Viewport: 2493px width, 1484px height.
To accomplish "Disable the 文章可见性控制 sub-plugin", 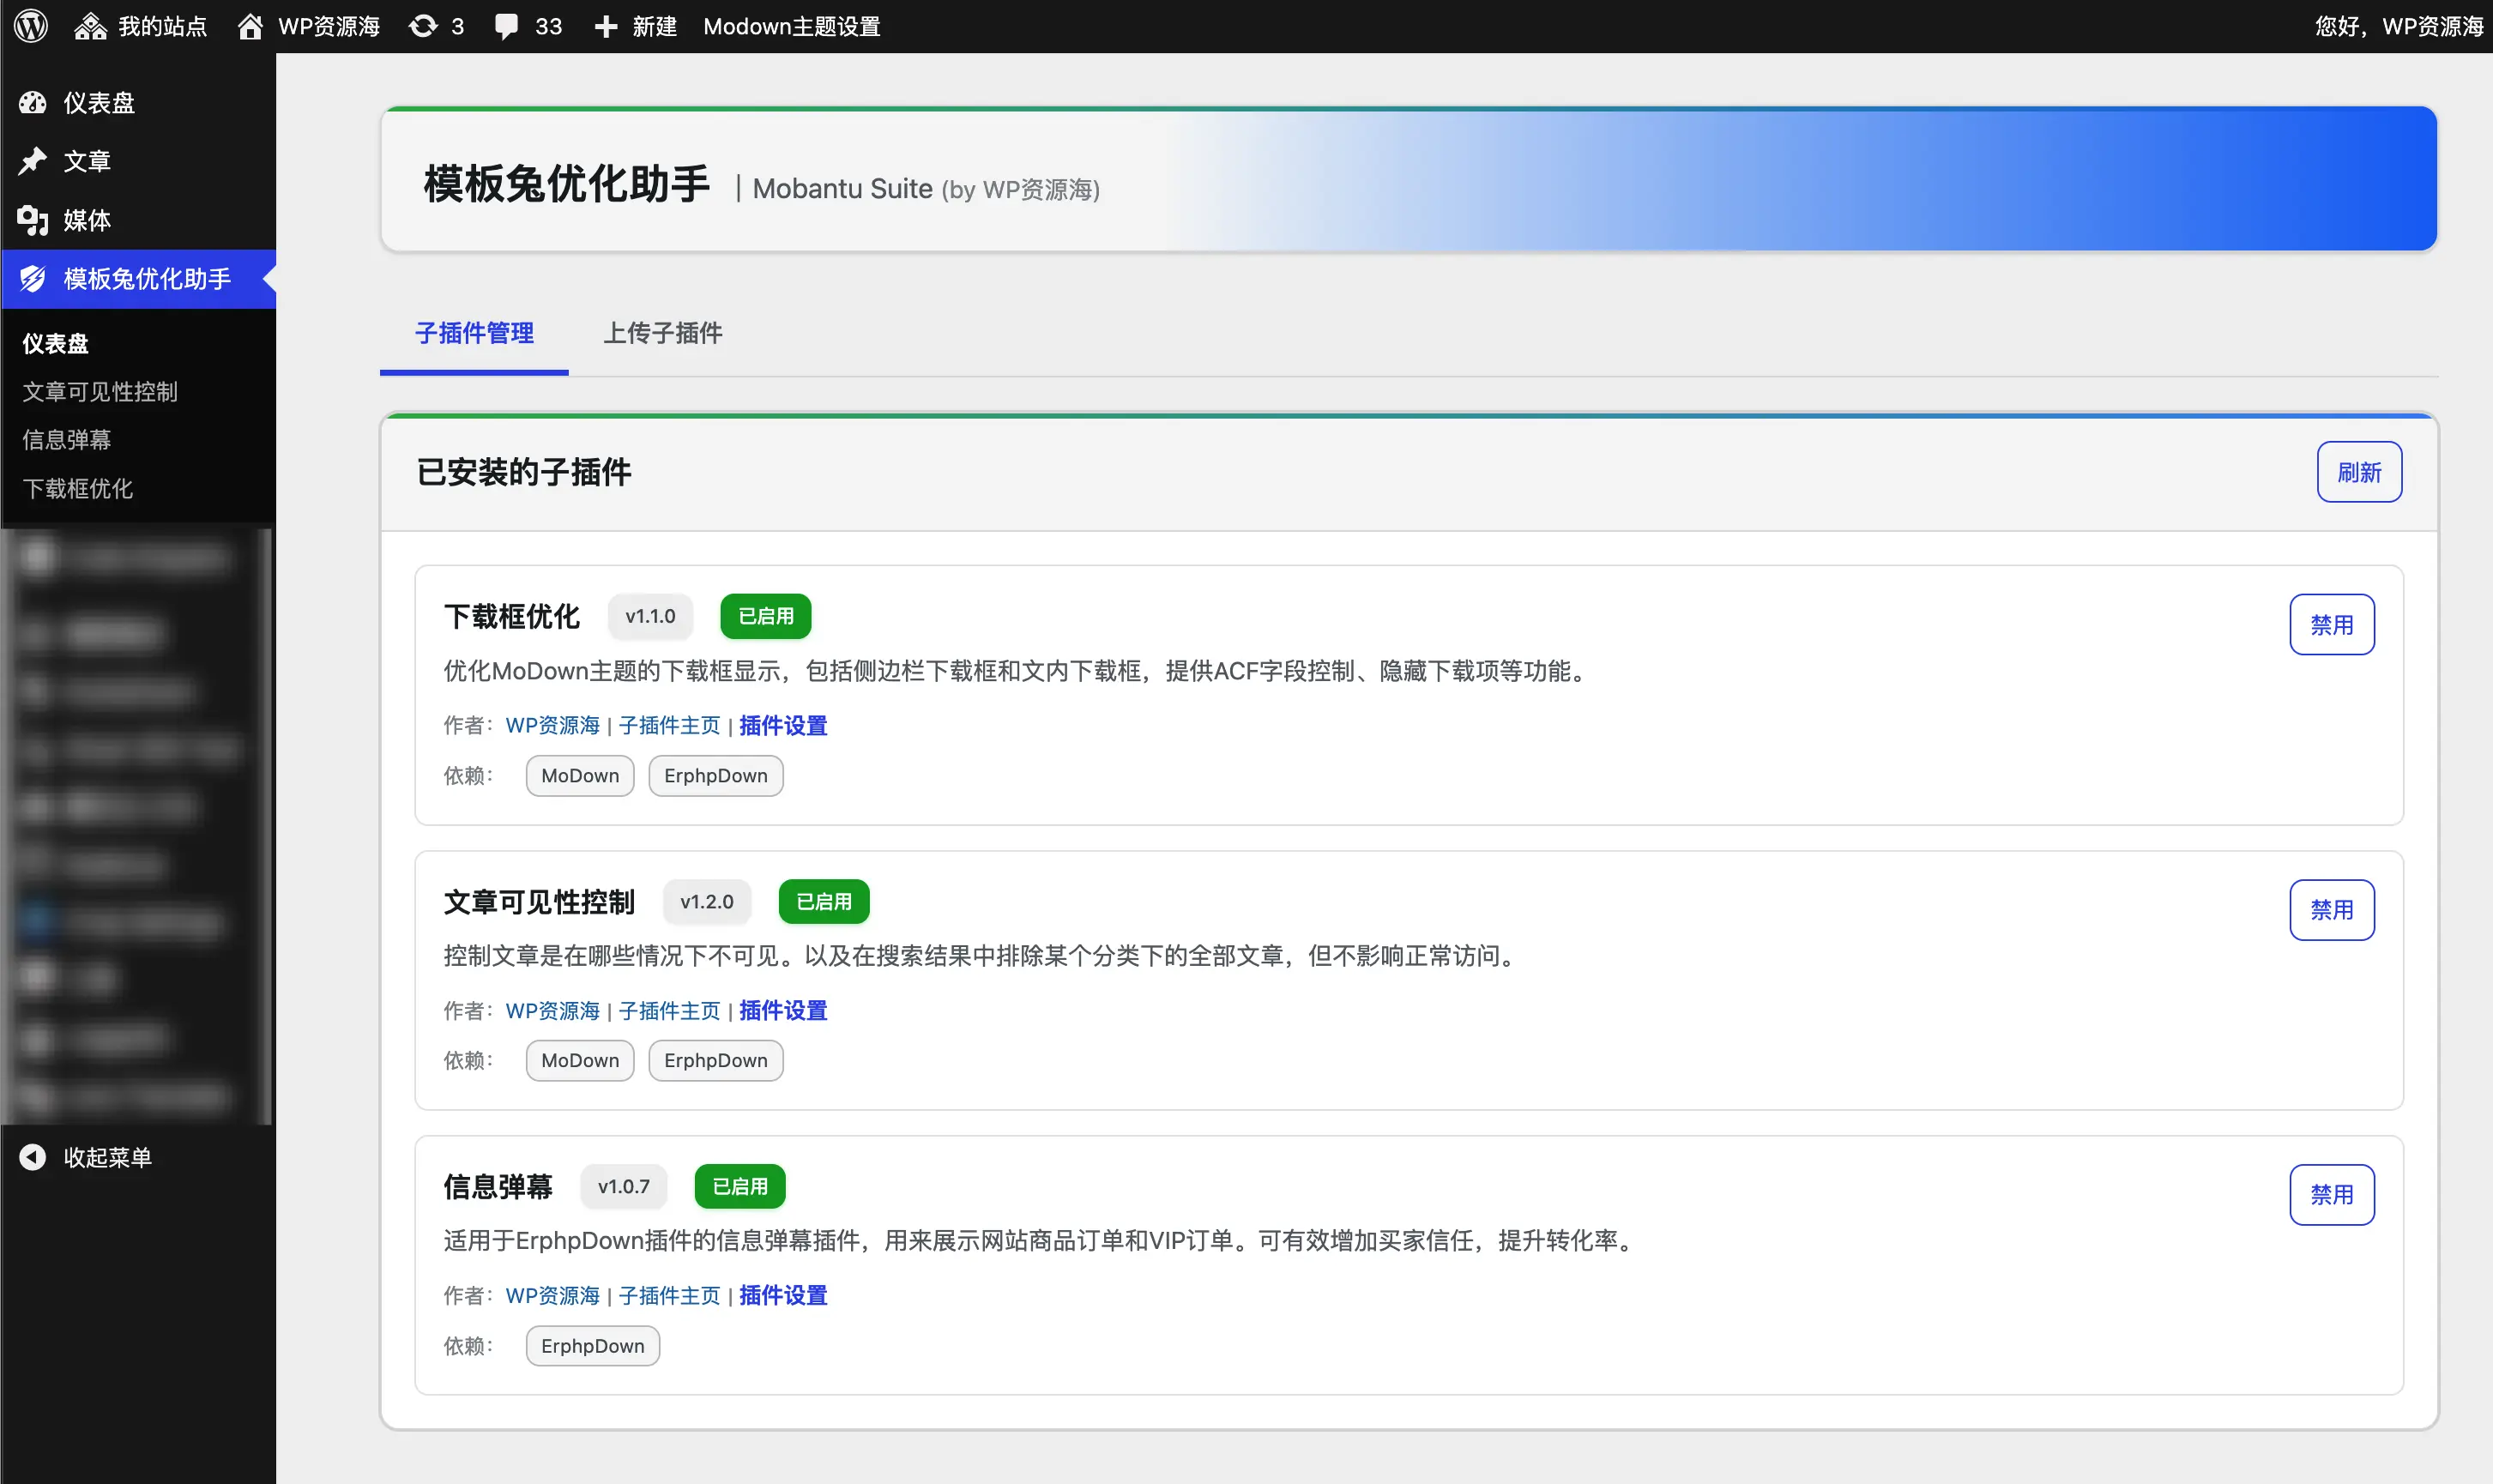I will 2333,909.
